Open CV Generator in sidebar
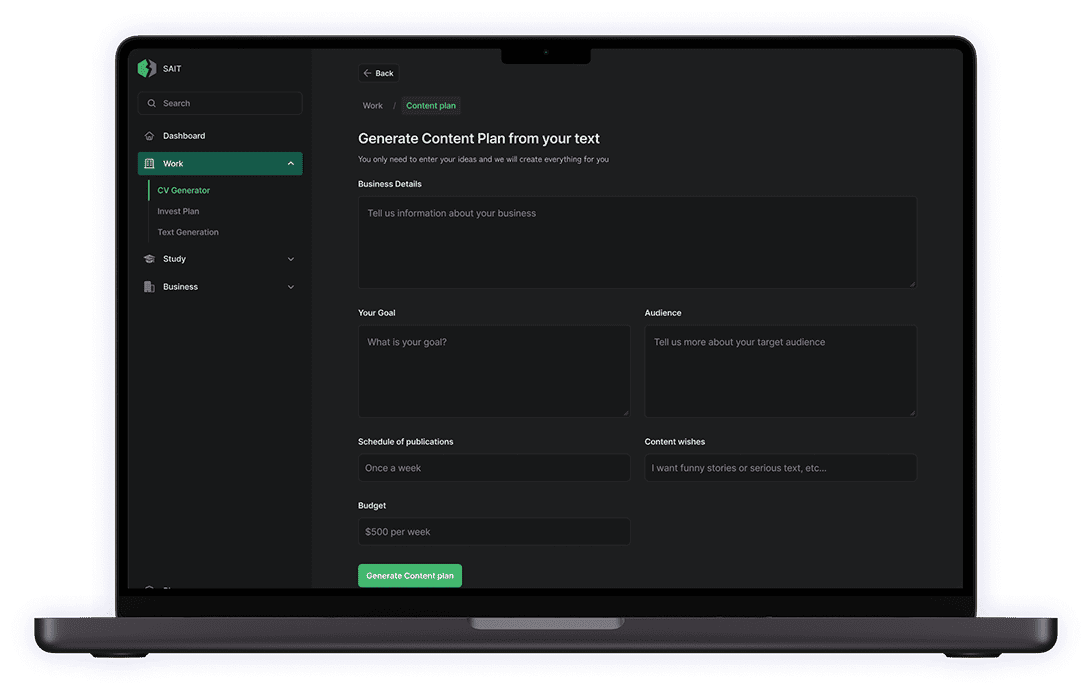 click(x=184, y=190)
